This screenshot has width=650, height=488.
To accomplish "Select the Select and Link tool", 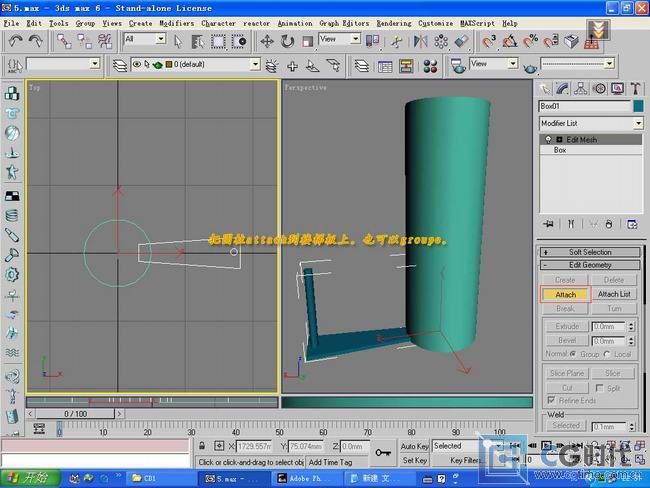I will 64,41.
